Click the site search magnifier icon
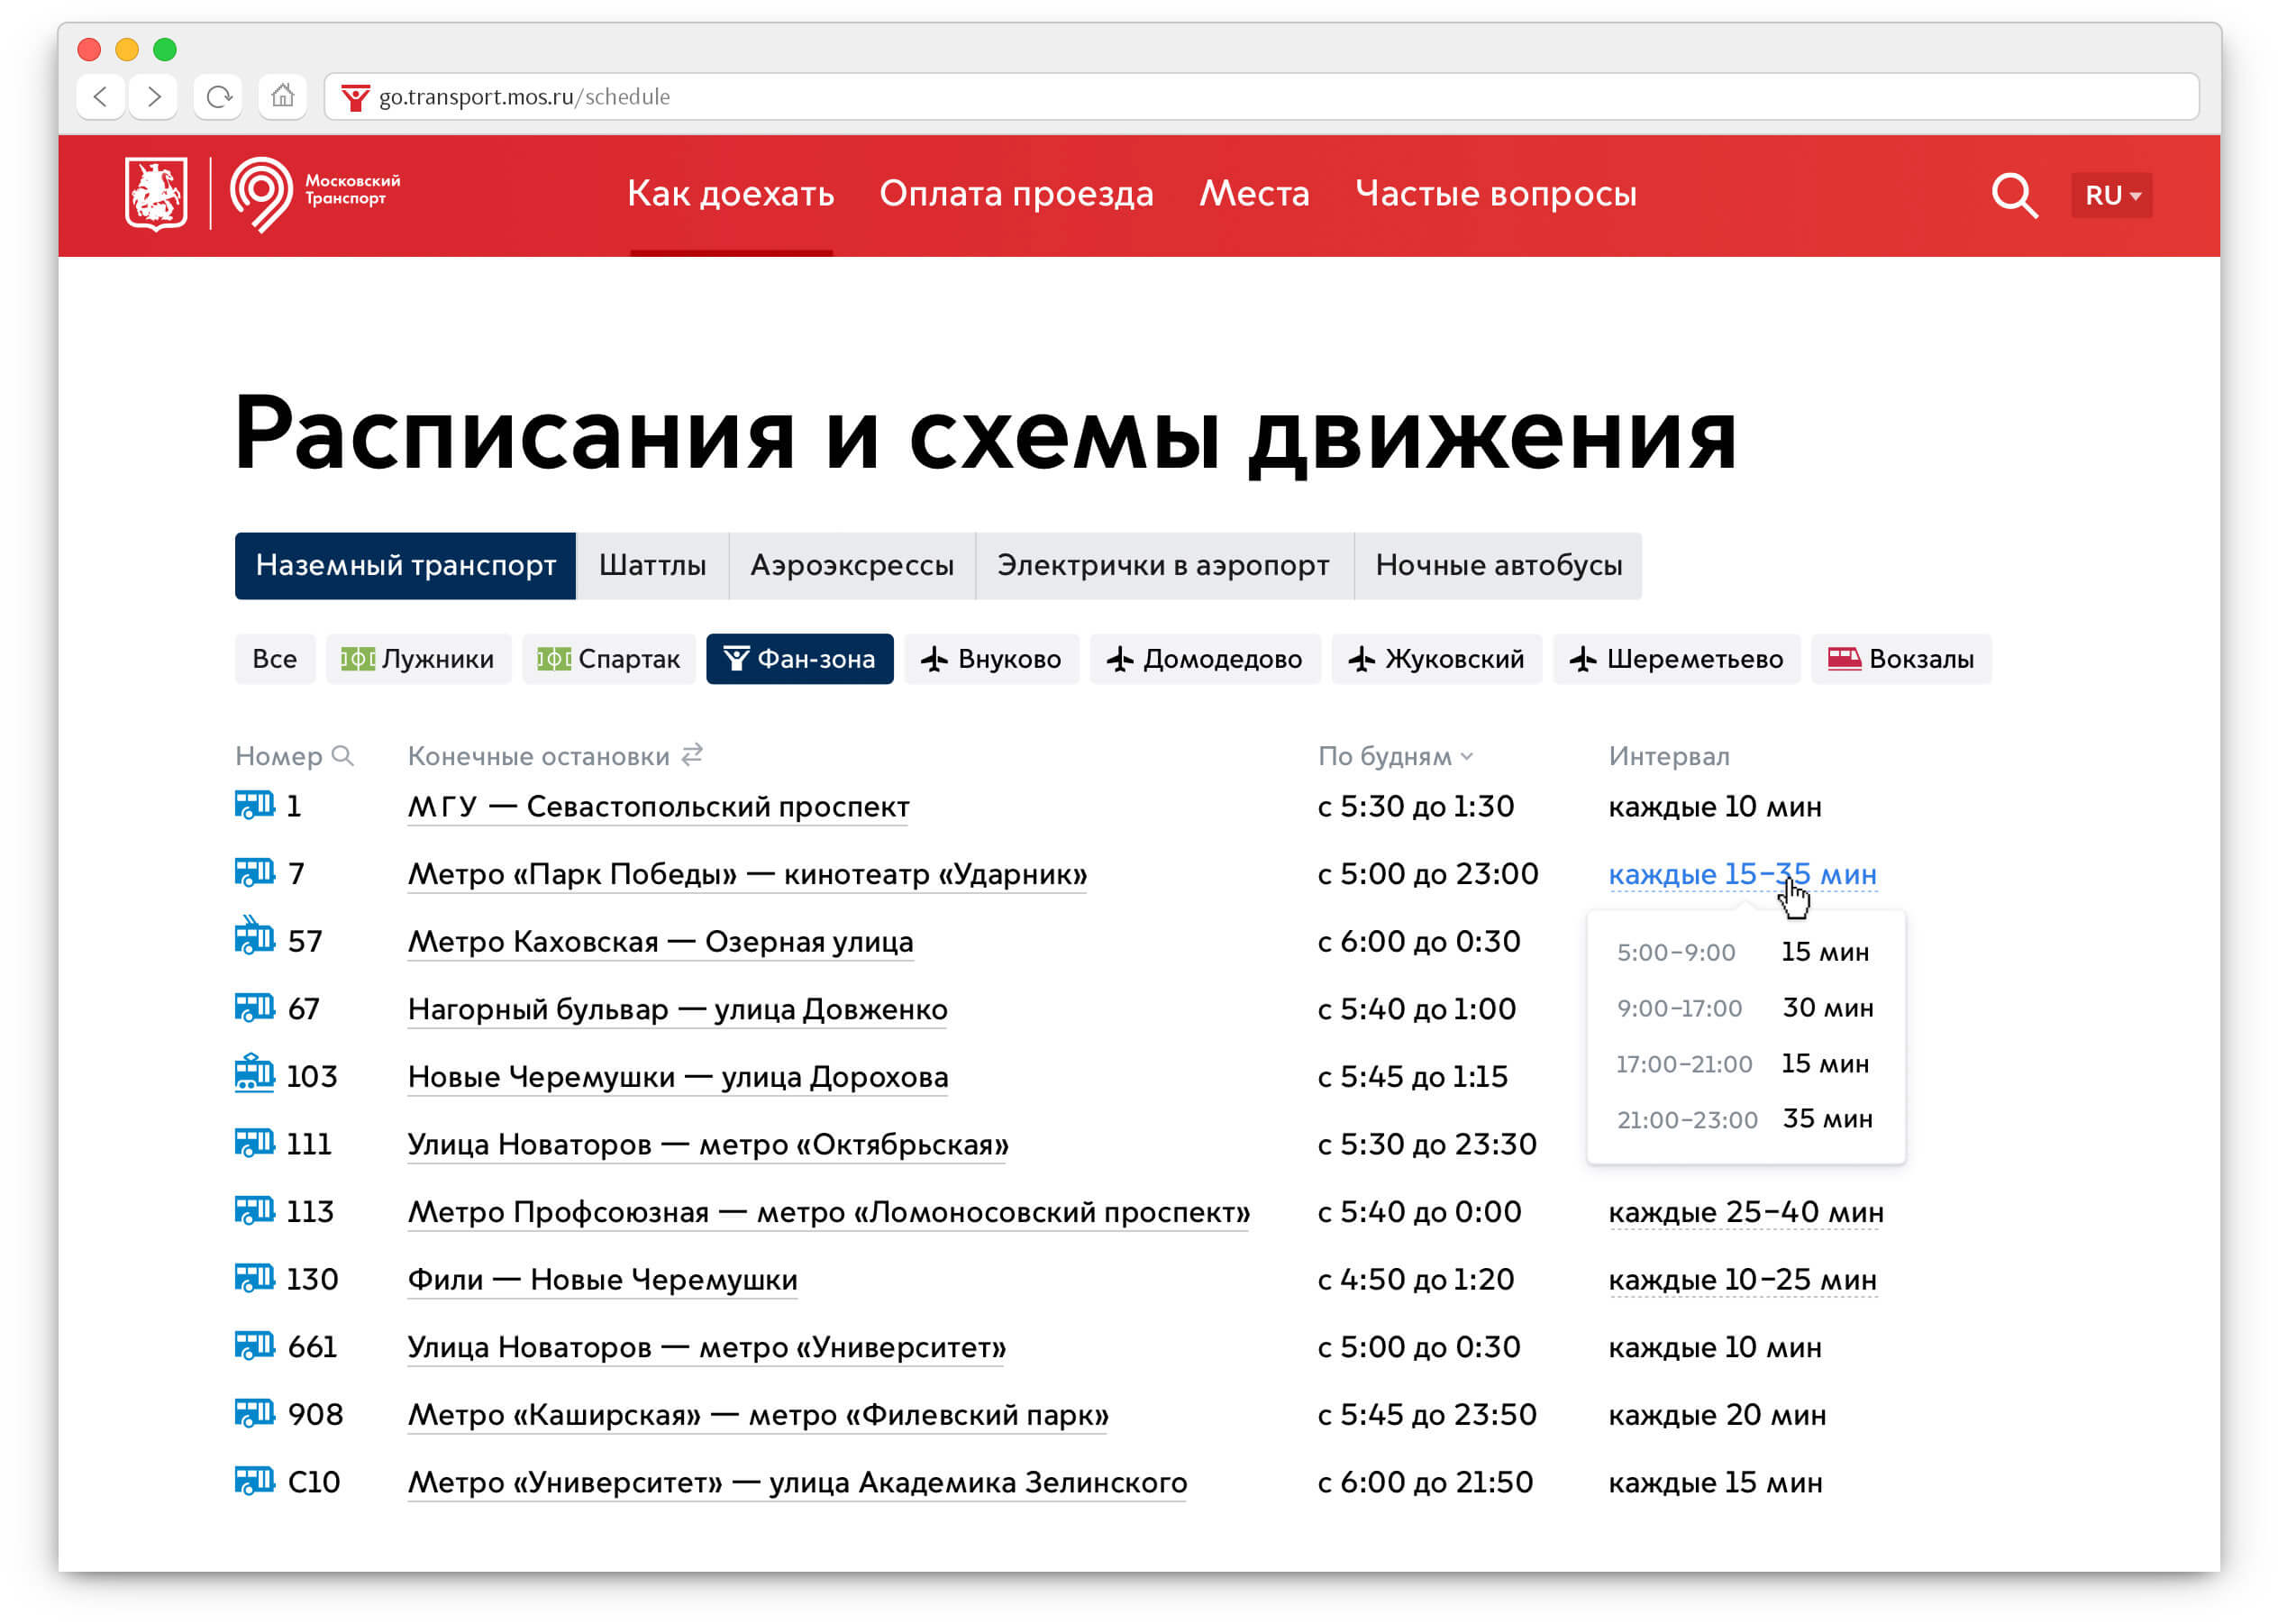The image size is (2278, 1624). (2012, 195)
